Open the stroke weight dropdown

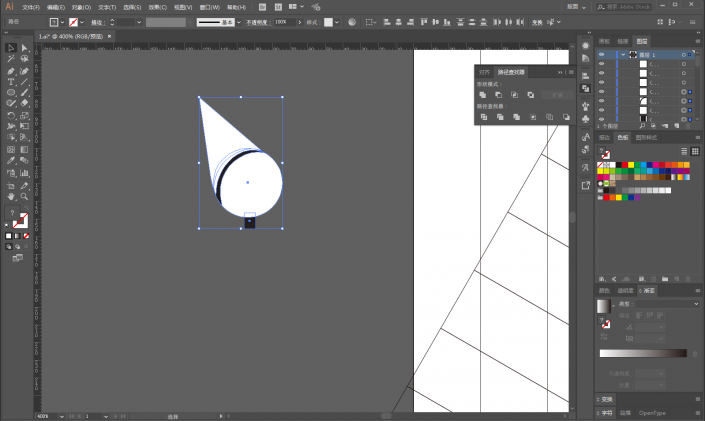139,22
